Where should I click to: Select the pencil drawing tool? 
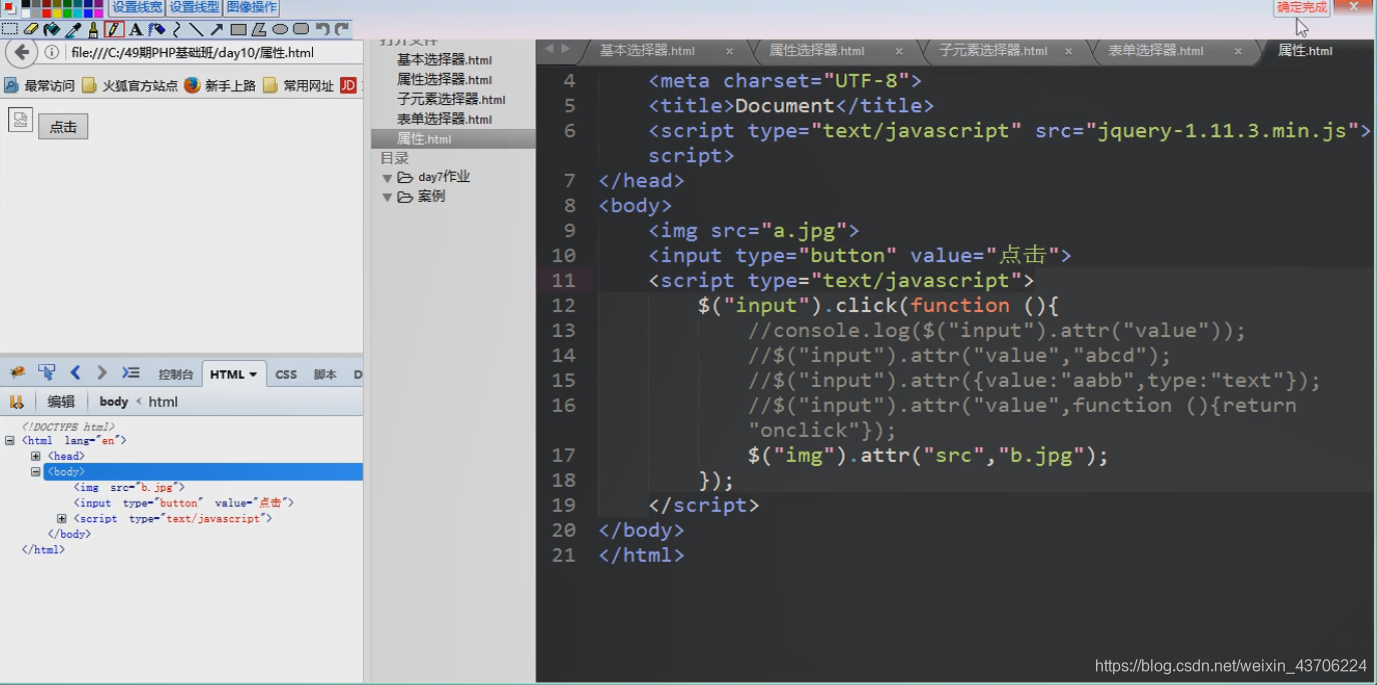tap(114, 29)
